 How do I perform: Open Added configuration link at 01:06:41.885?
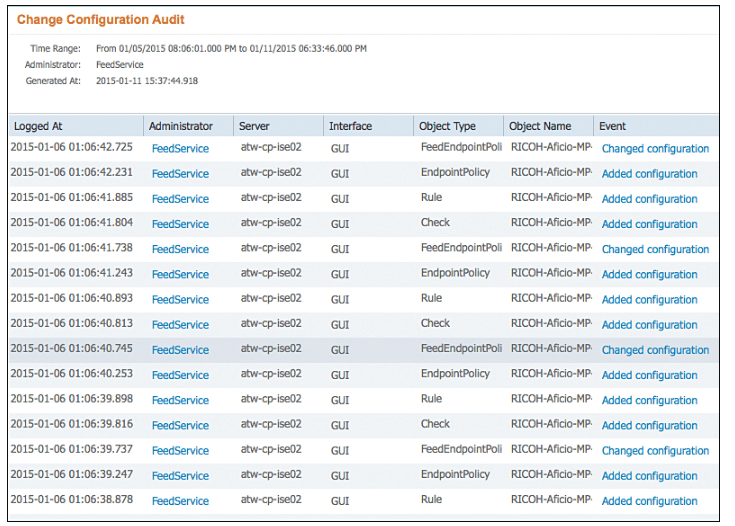point(650,199)
